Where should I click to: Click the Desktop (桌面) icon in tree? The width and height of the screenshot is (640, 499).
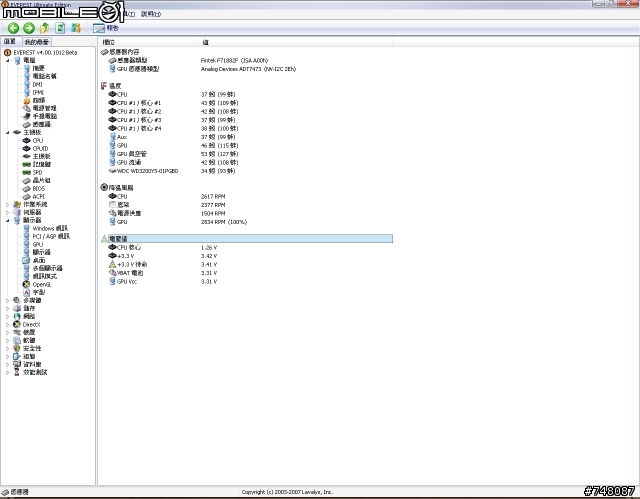[x=27, y=260]
